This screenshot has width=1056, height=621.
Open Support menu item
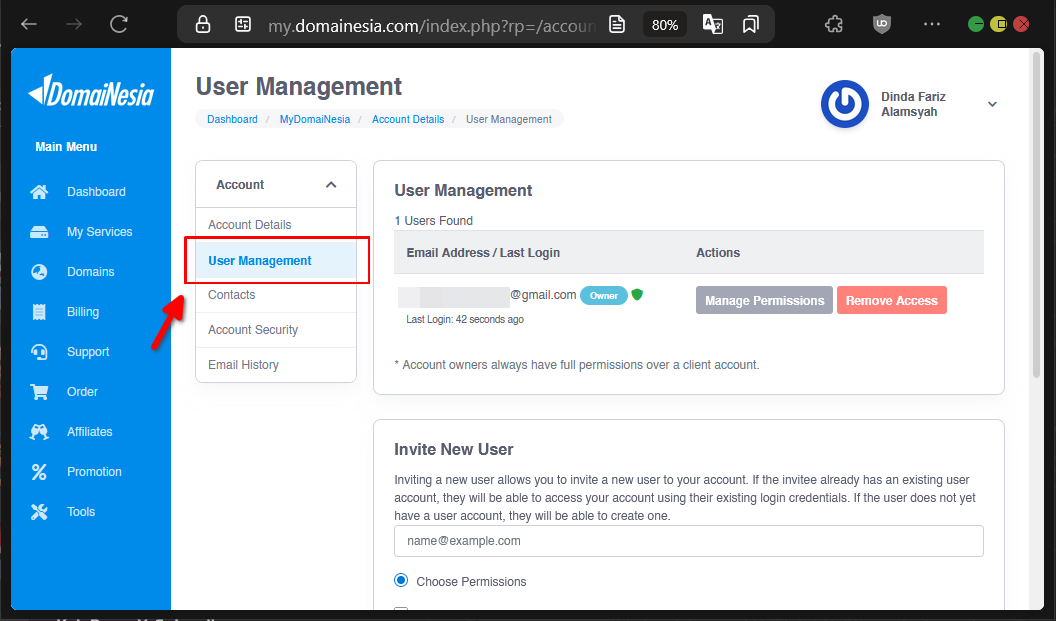(88, 352)
